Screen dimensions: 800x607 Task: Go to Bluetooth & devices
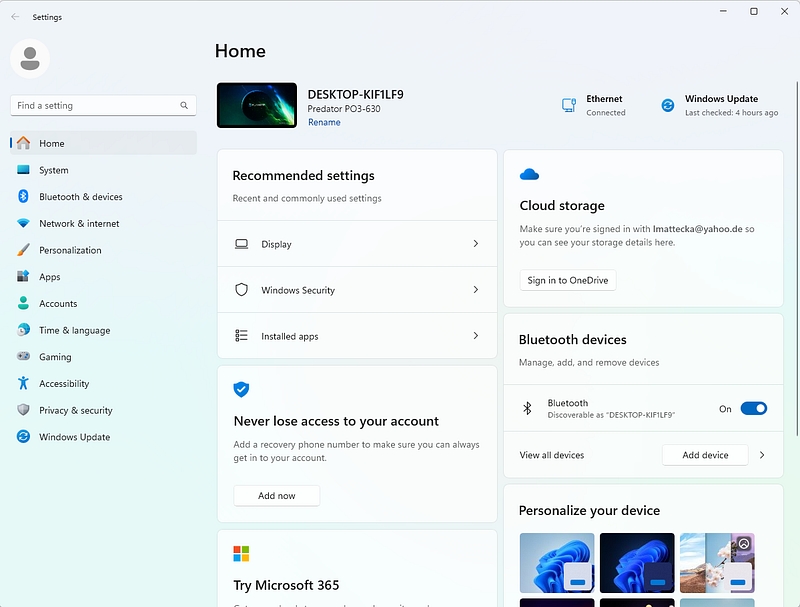pos(104,196)
